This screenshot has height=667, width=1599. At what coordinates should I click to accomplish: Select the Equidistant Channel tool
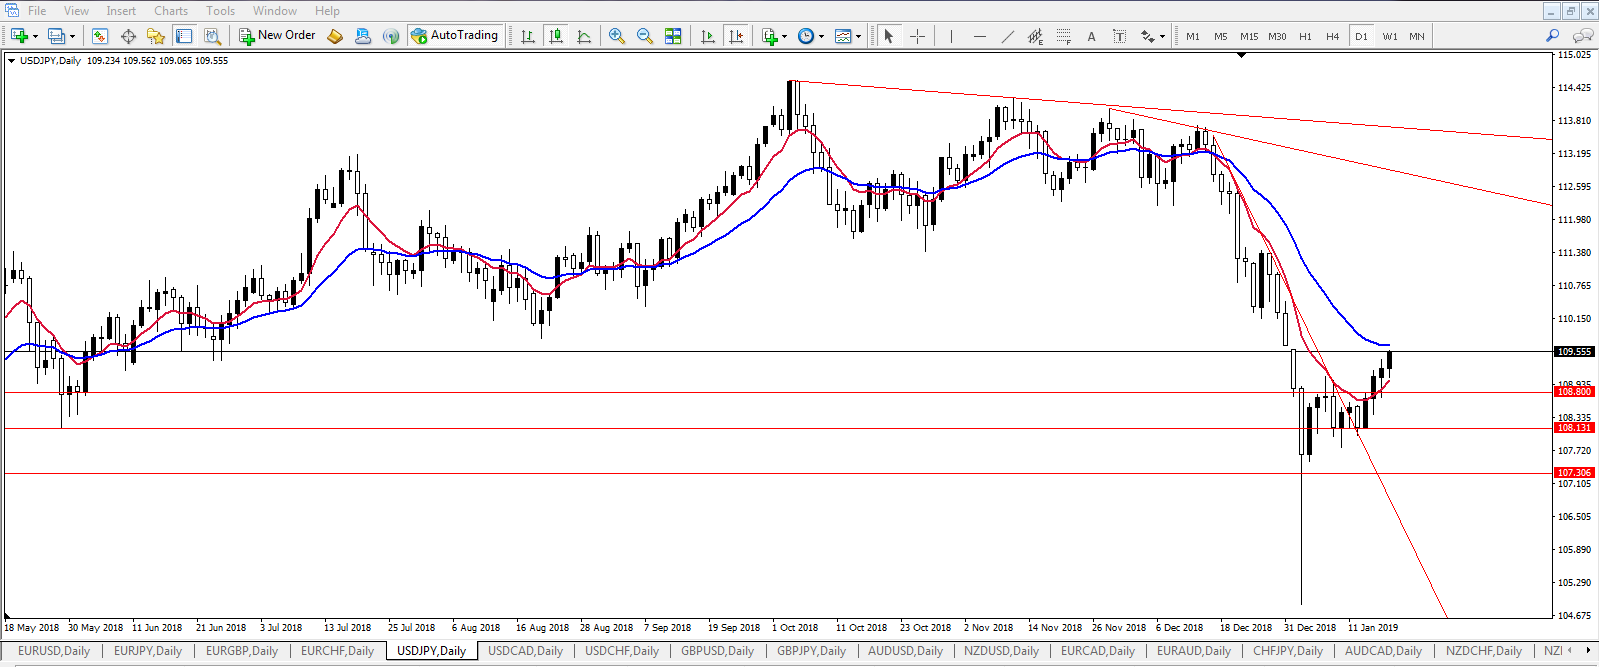point(1035,36)
